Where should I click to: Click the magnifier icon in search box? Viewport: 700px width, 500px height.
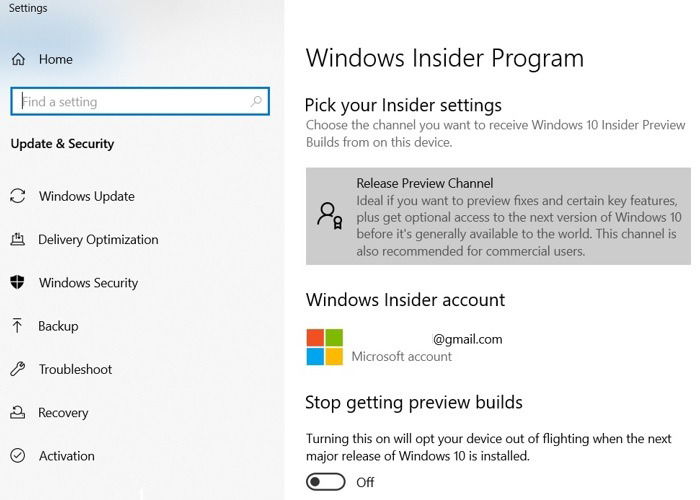coord(256,101)
